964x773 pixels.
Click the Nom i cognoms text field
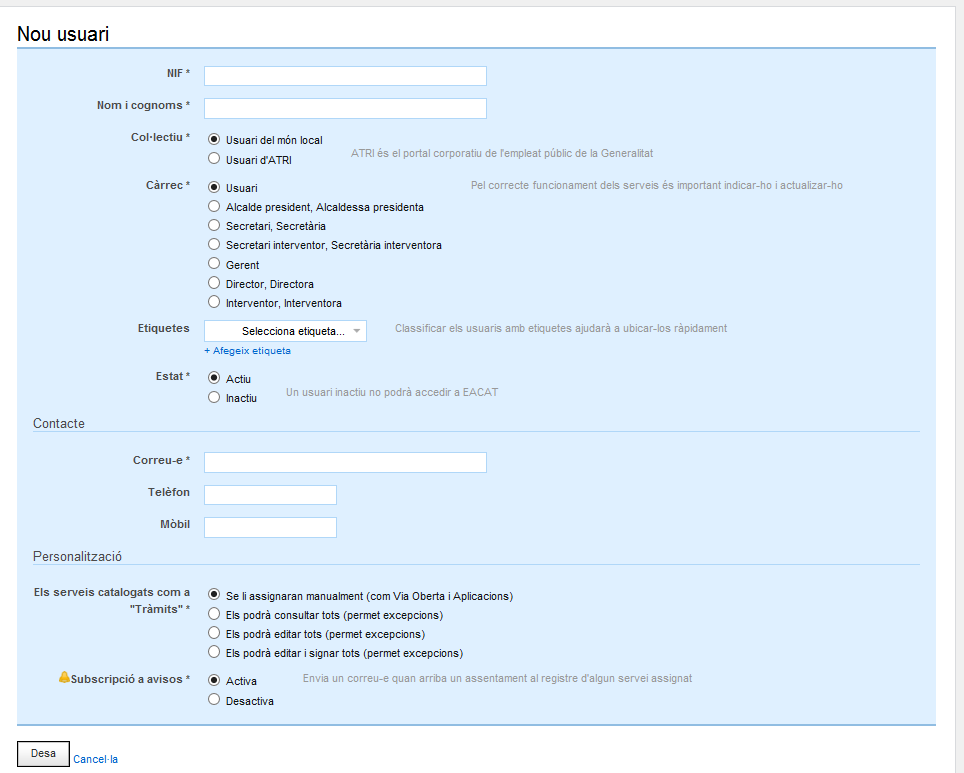pyautogui.click(x=345, y=108)
